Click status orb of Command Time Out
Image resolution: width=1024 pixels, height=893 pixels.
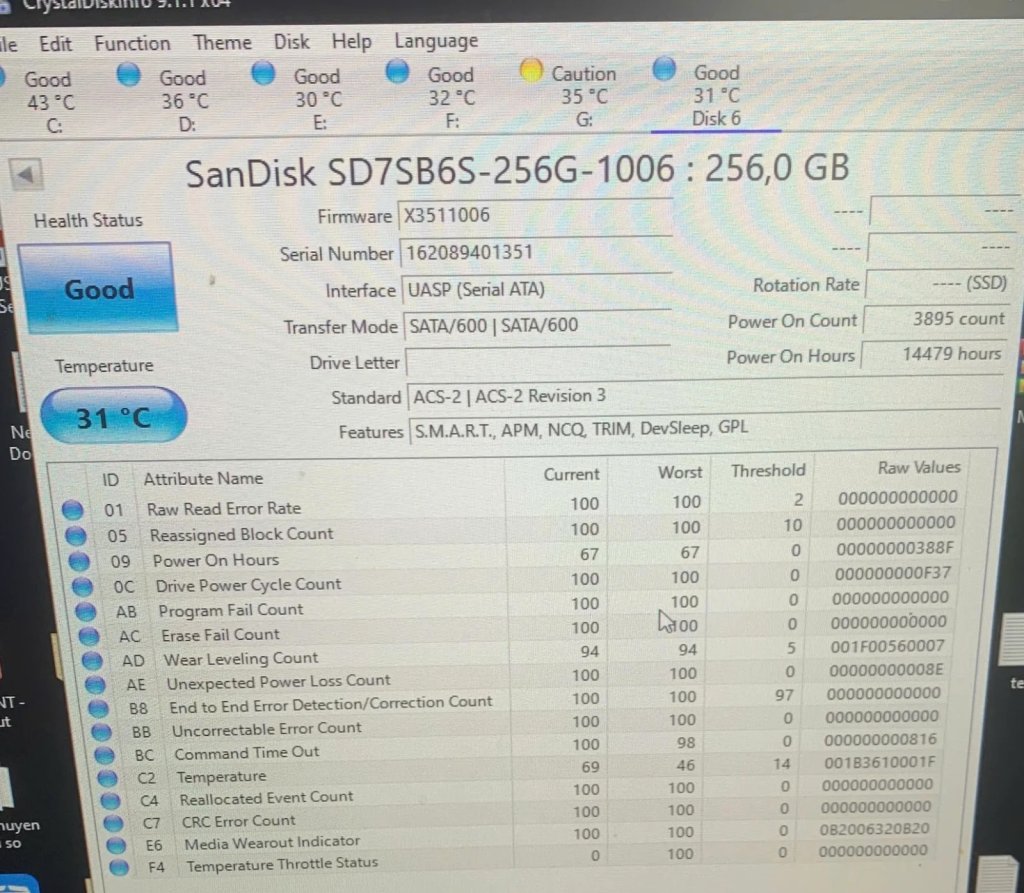[104, 755]
